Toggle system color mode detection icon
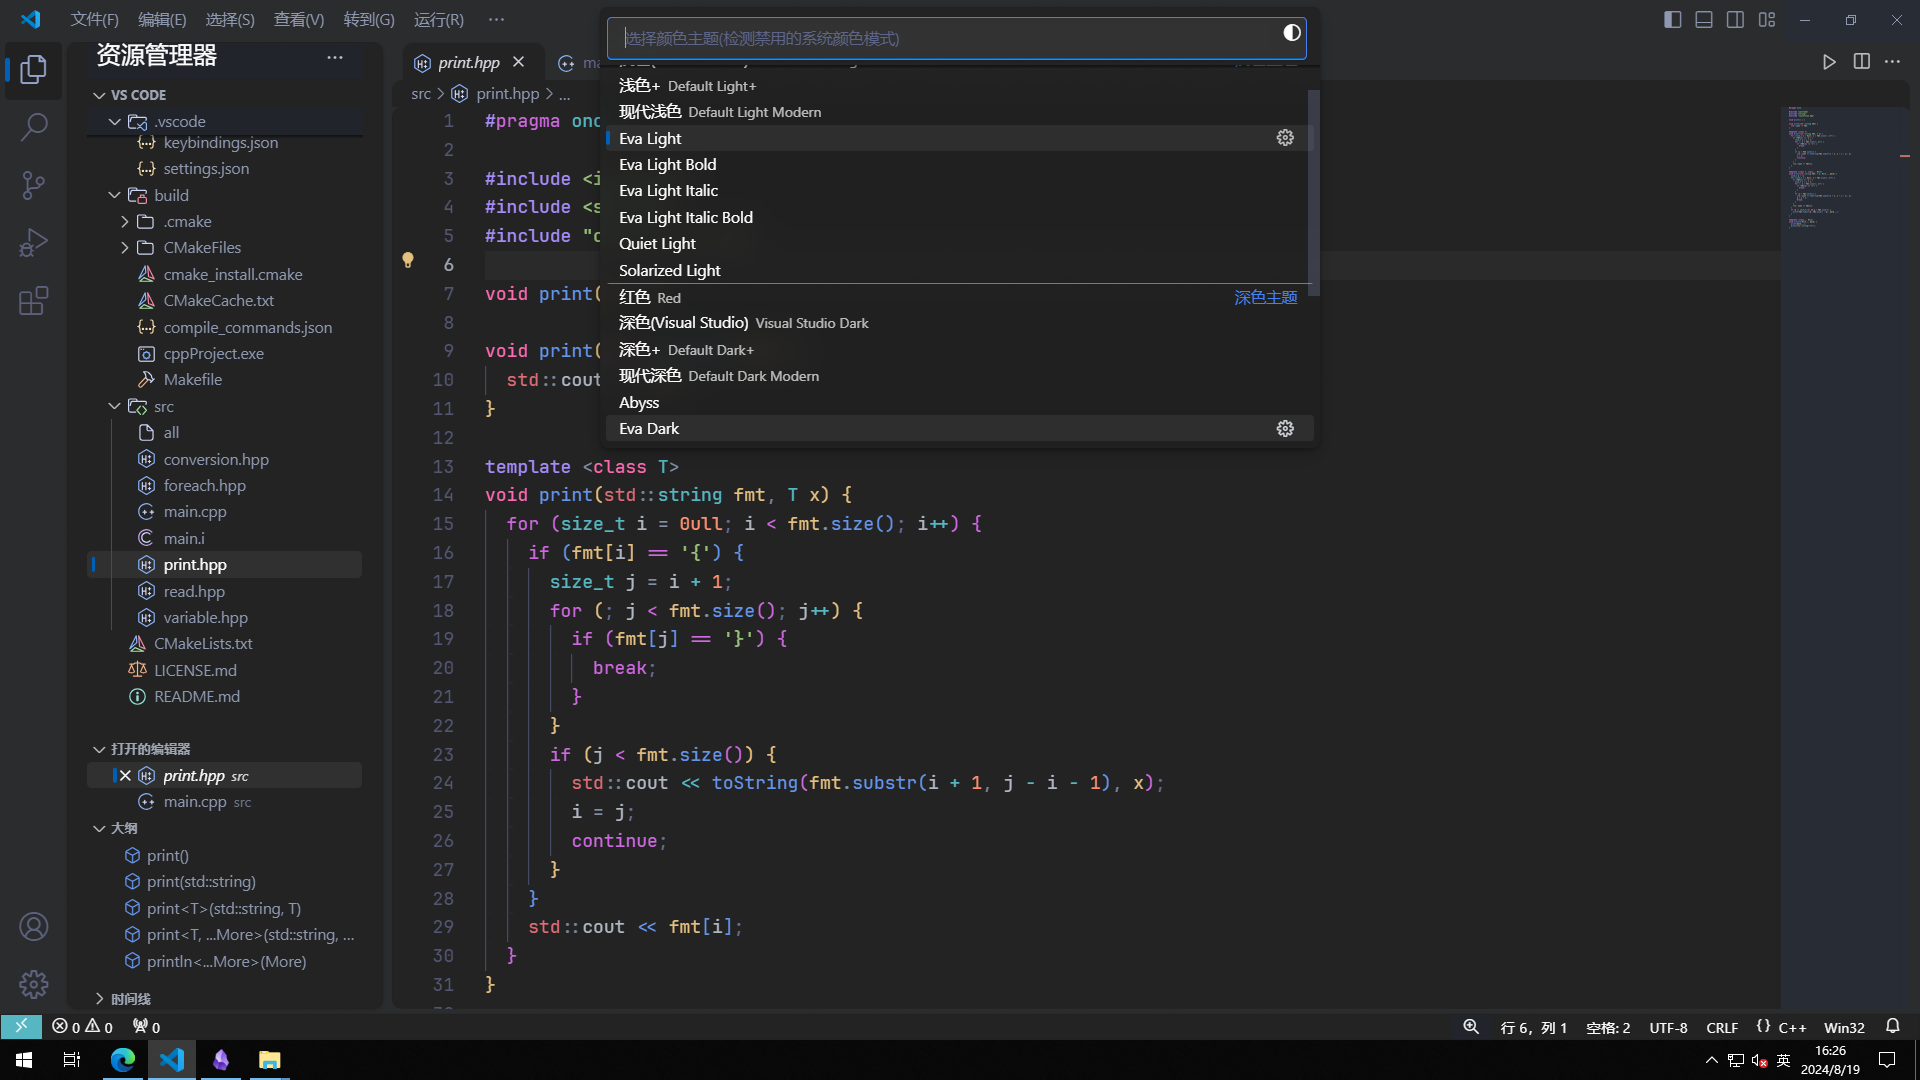1920x1080 pixels. click(1292, 33)
